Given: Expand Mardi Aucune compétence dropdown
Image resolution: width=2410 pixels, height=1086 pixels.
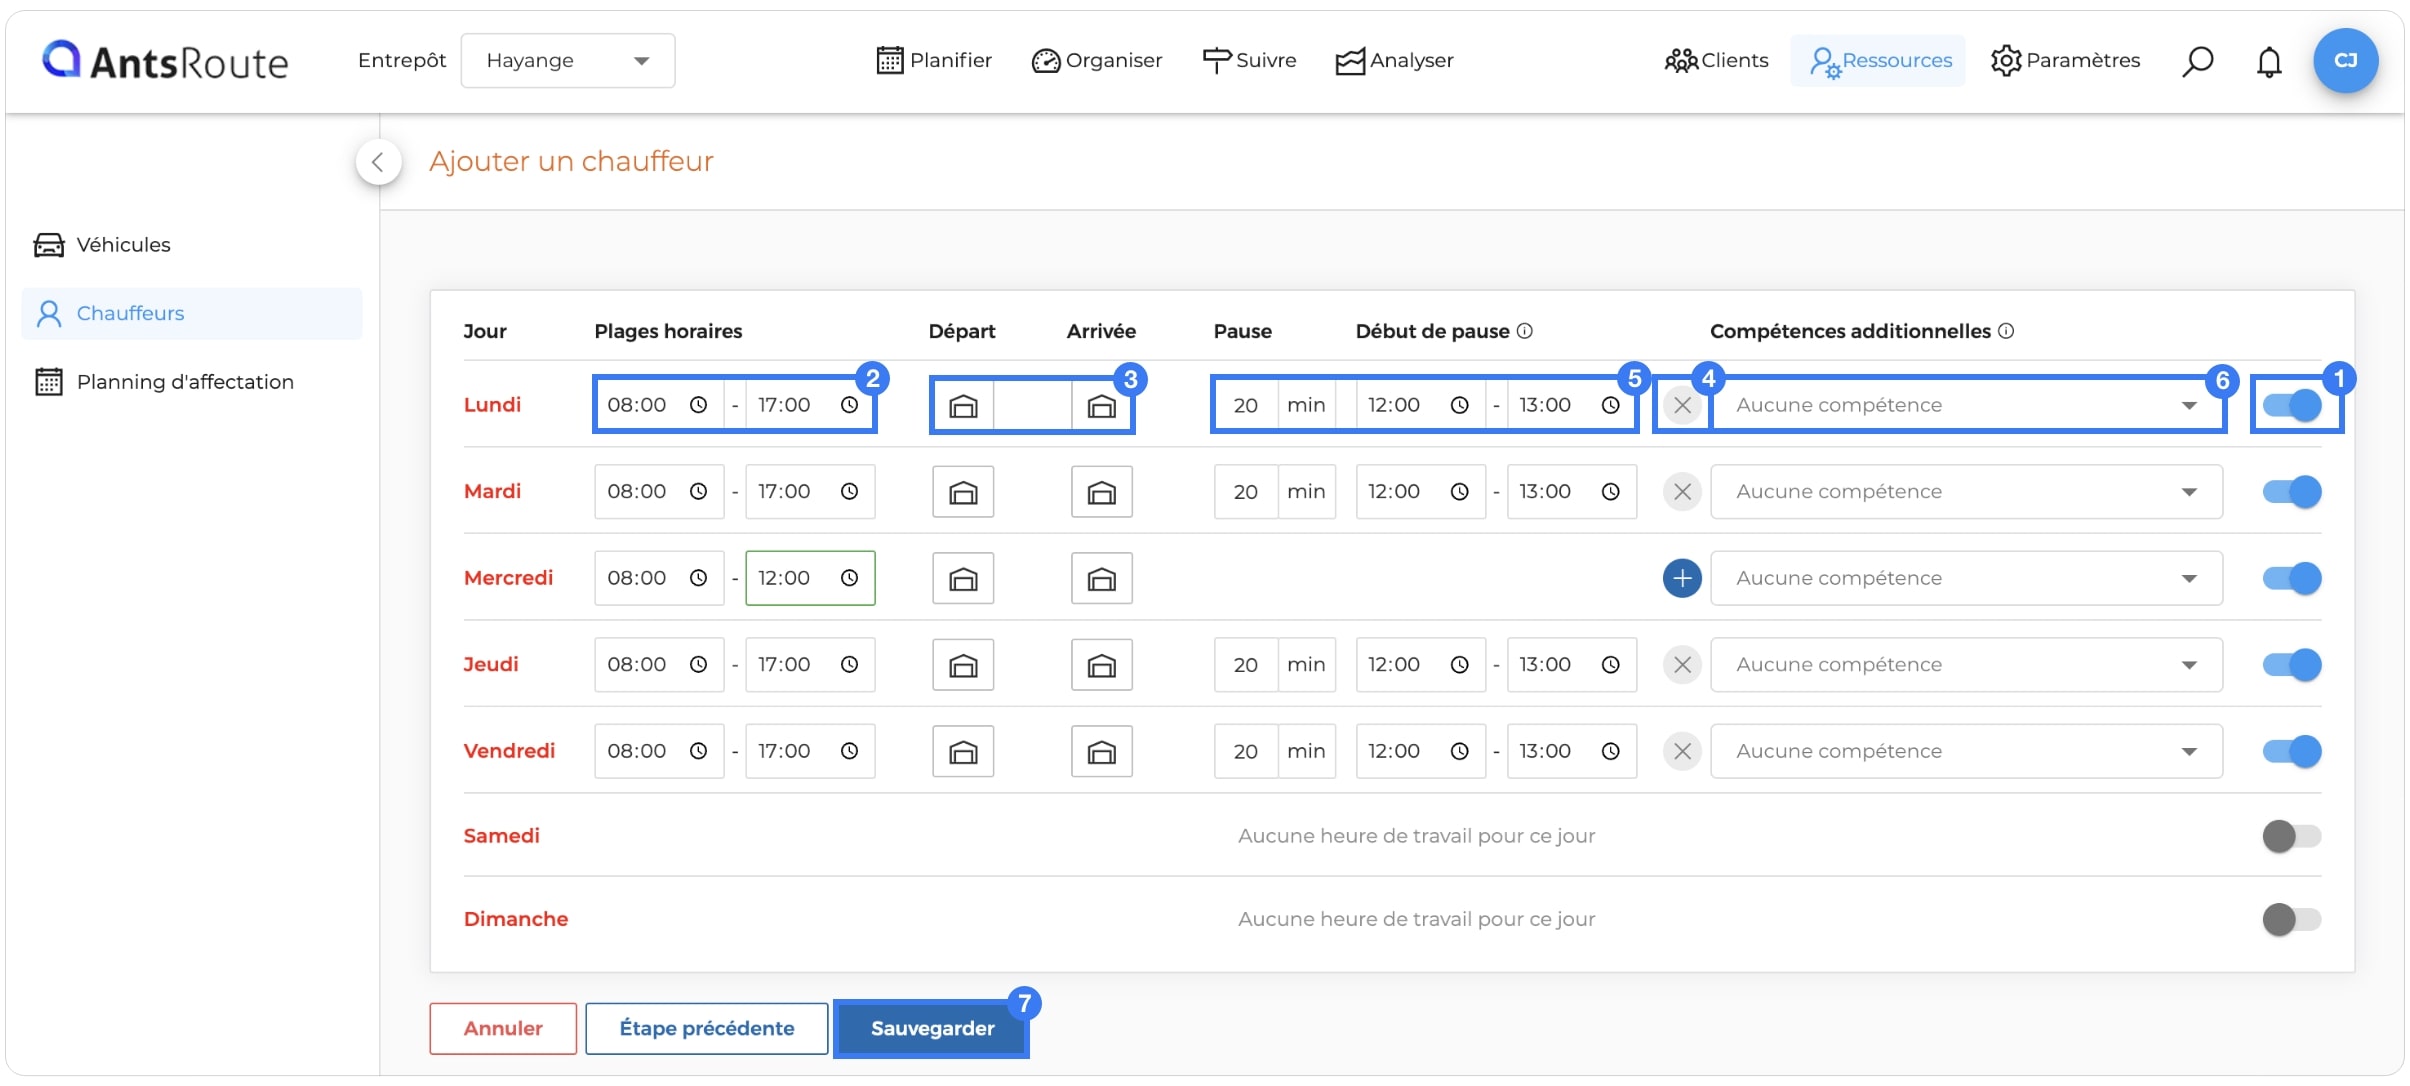Looking at the screenshot, I should [1966, 492].
